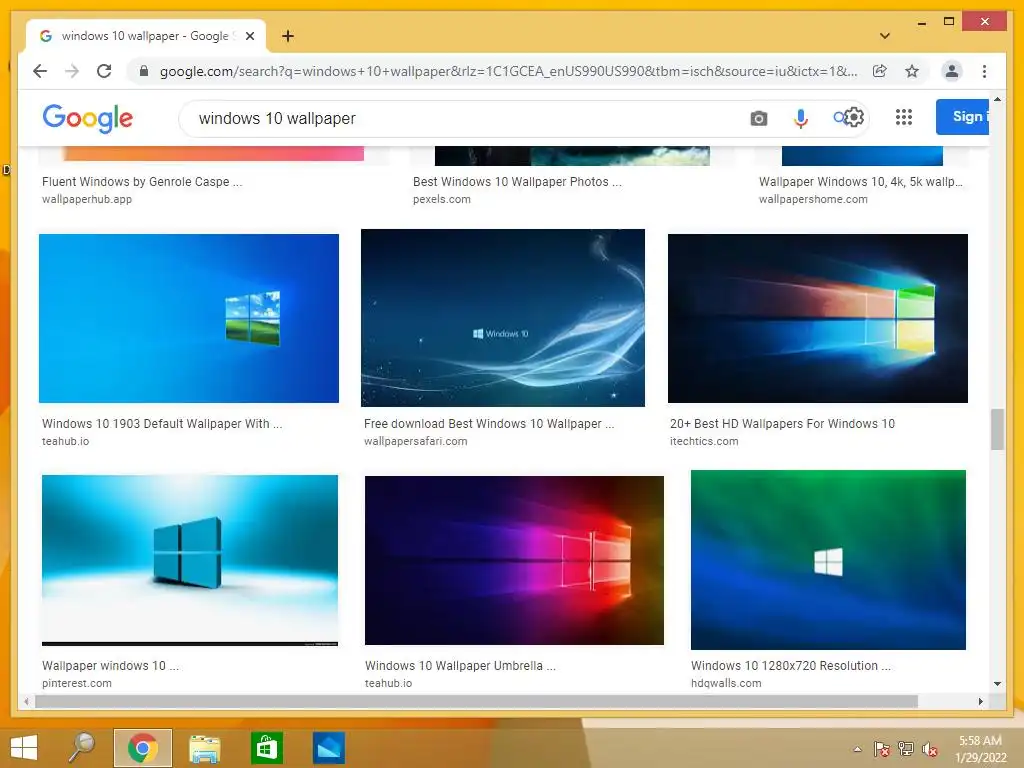Click the network tray icon

[905, 749]
